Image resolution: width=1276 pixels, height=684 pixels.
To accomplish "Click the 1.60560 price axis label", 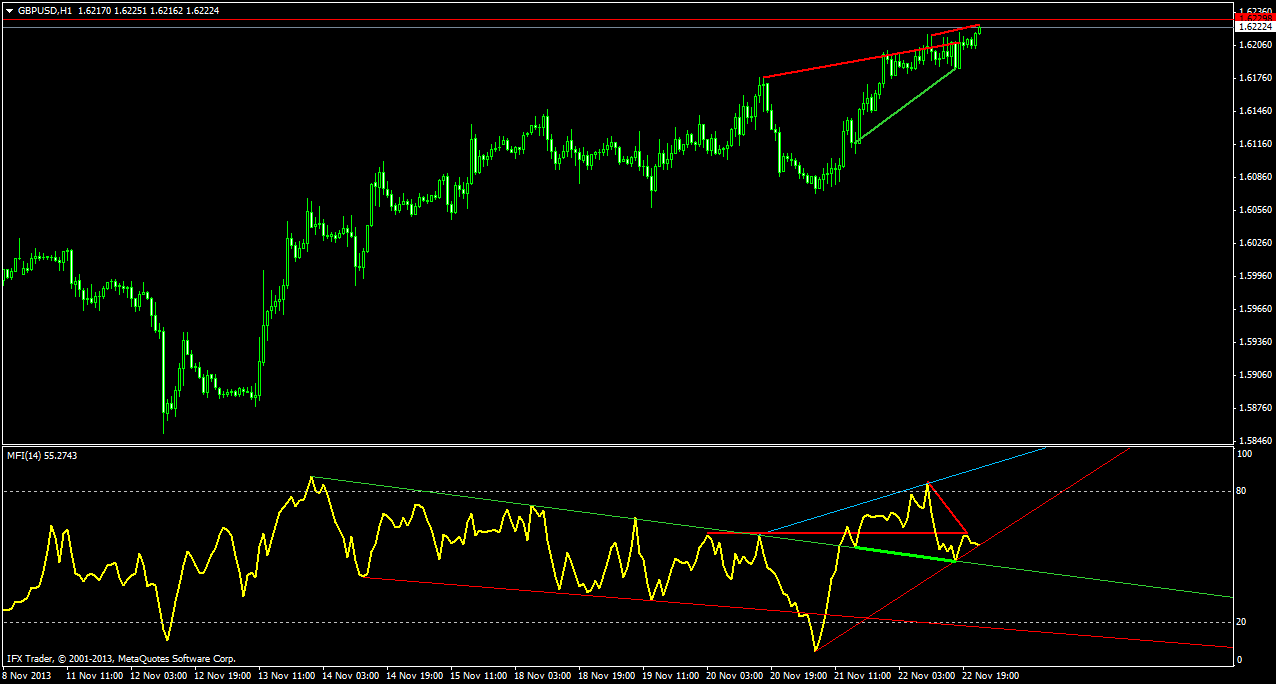I will coord(1254,210).
